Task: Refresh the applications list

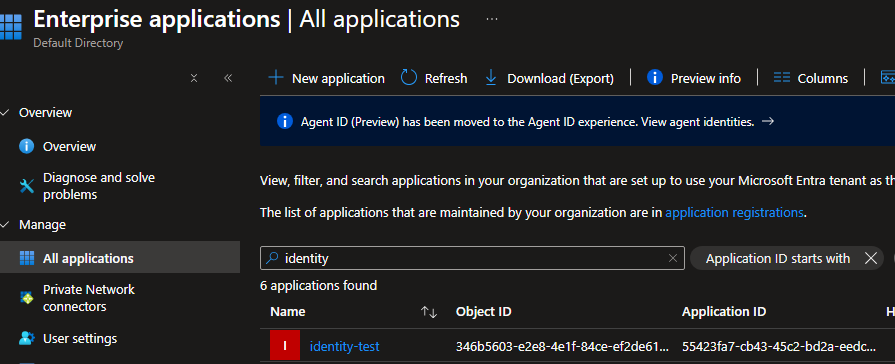Action: 434,78
